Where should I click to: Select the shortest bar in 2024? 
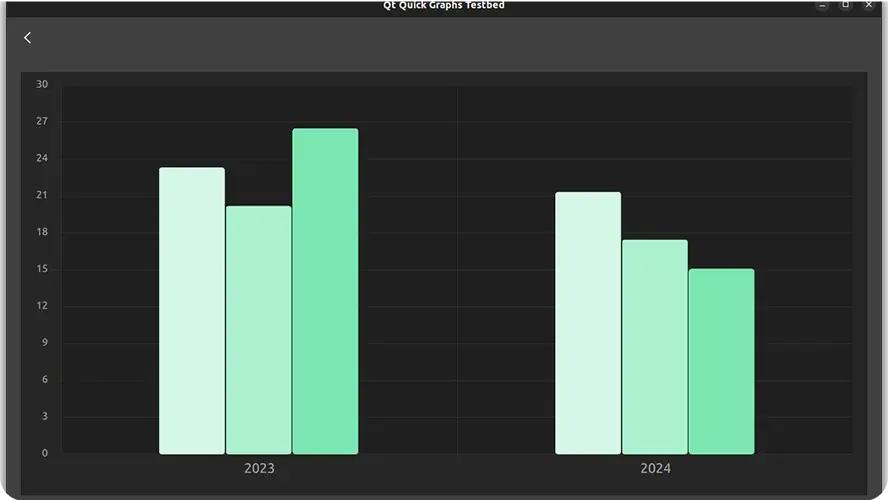tap(722, 361)
